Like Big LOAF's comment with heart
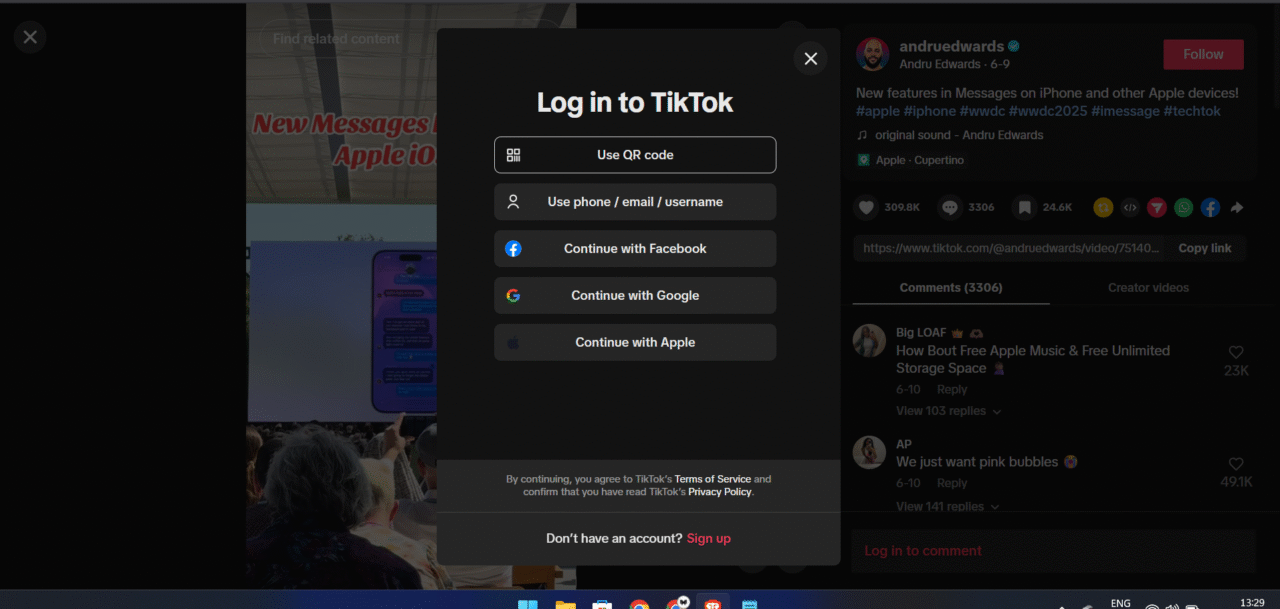Image resolution: width=1280 pixels, height=609 pixels. point(1236,353)
